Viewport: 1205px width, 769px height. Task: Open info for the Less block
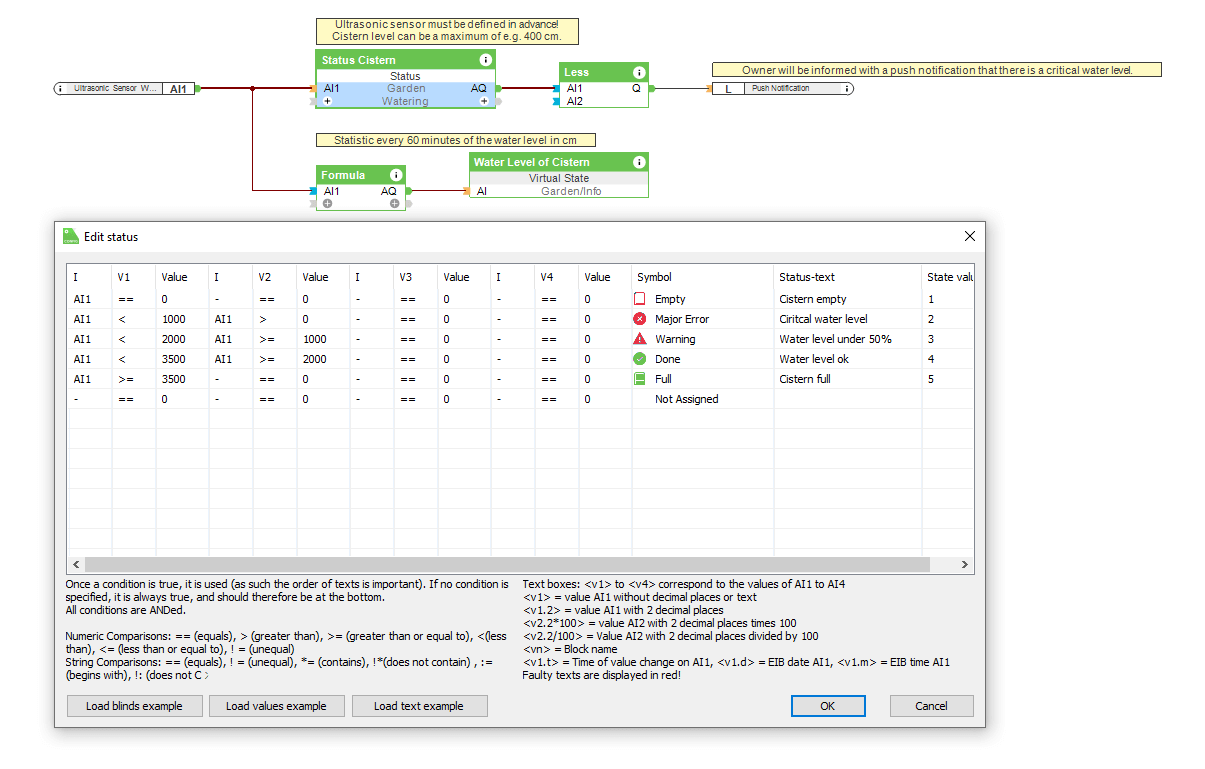pos(638,72)
